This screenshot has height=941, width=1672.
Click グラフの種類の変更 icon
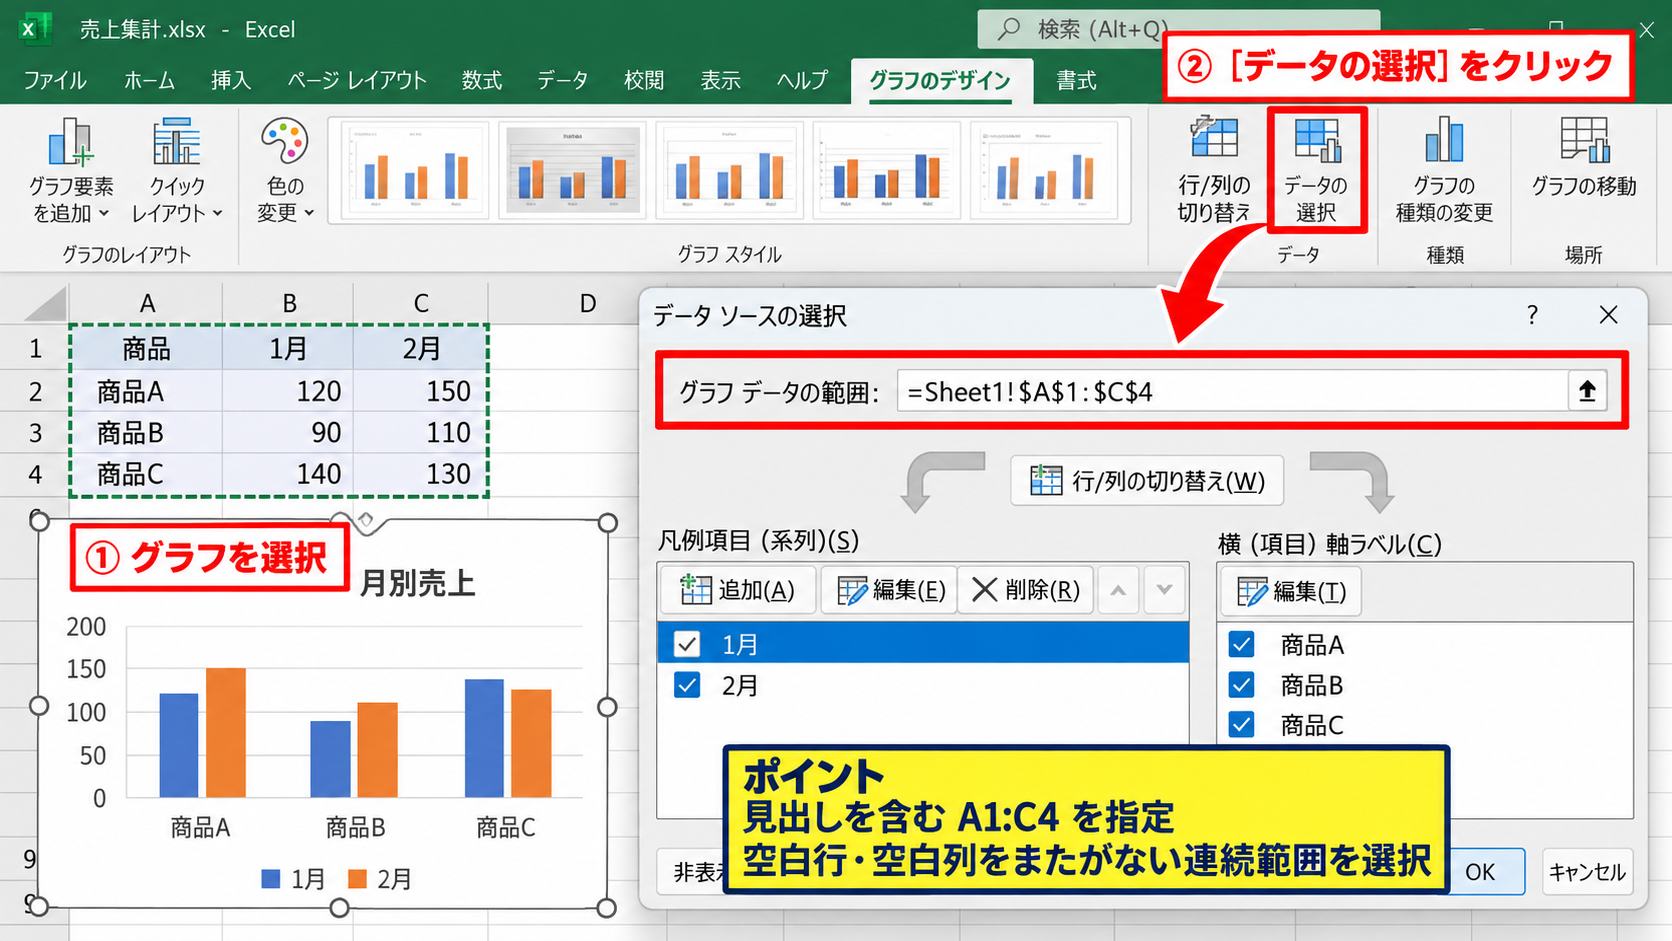[x=1444, y=139]
